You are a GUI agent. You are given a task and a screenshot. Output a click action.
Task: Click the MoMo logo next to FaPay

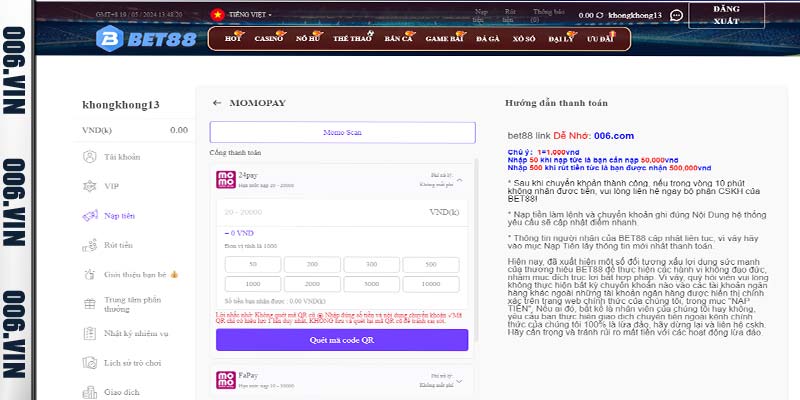pyautogui.click(x=226, y=380)
